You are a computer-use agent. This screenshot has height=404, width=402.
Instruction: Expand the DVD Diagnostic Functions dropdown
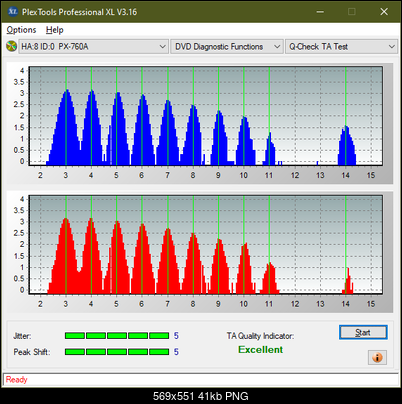pos(227,46)
